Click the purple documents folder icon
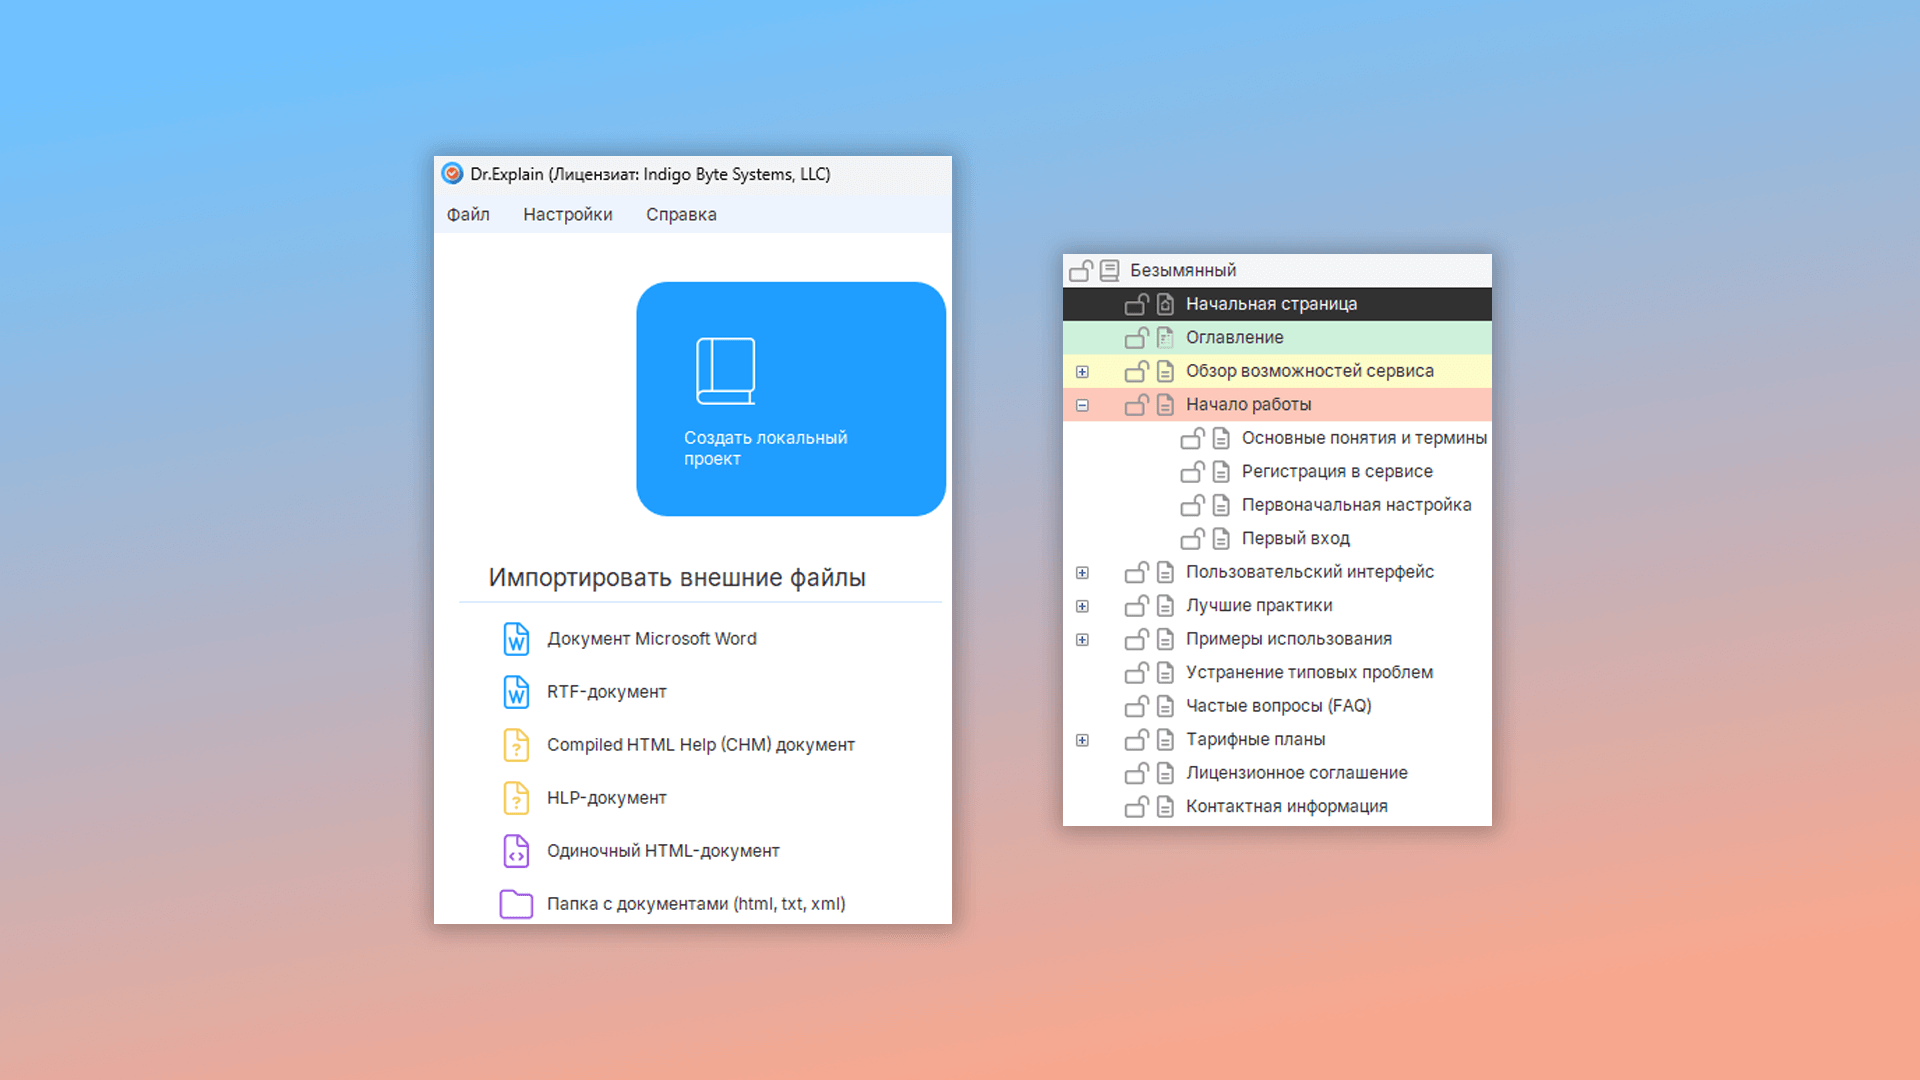 point(516,904)
